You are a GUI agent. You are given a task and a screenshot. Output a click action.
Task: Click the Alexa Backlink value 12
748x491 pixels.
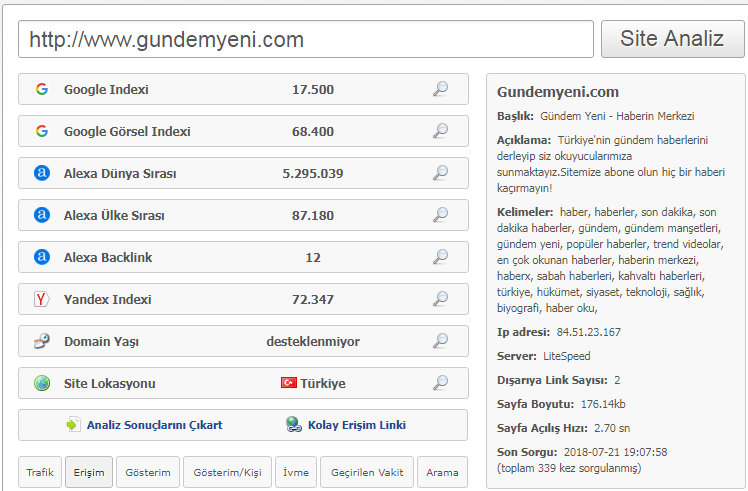tap(313, 257)
